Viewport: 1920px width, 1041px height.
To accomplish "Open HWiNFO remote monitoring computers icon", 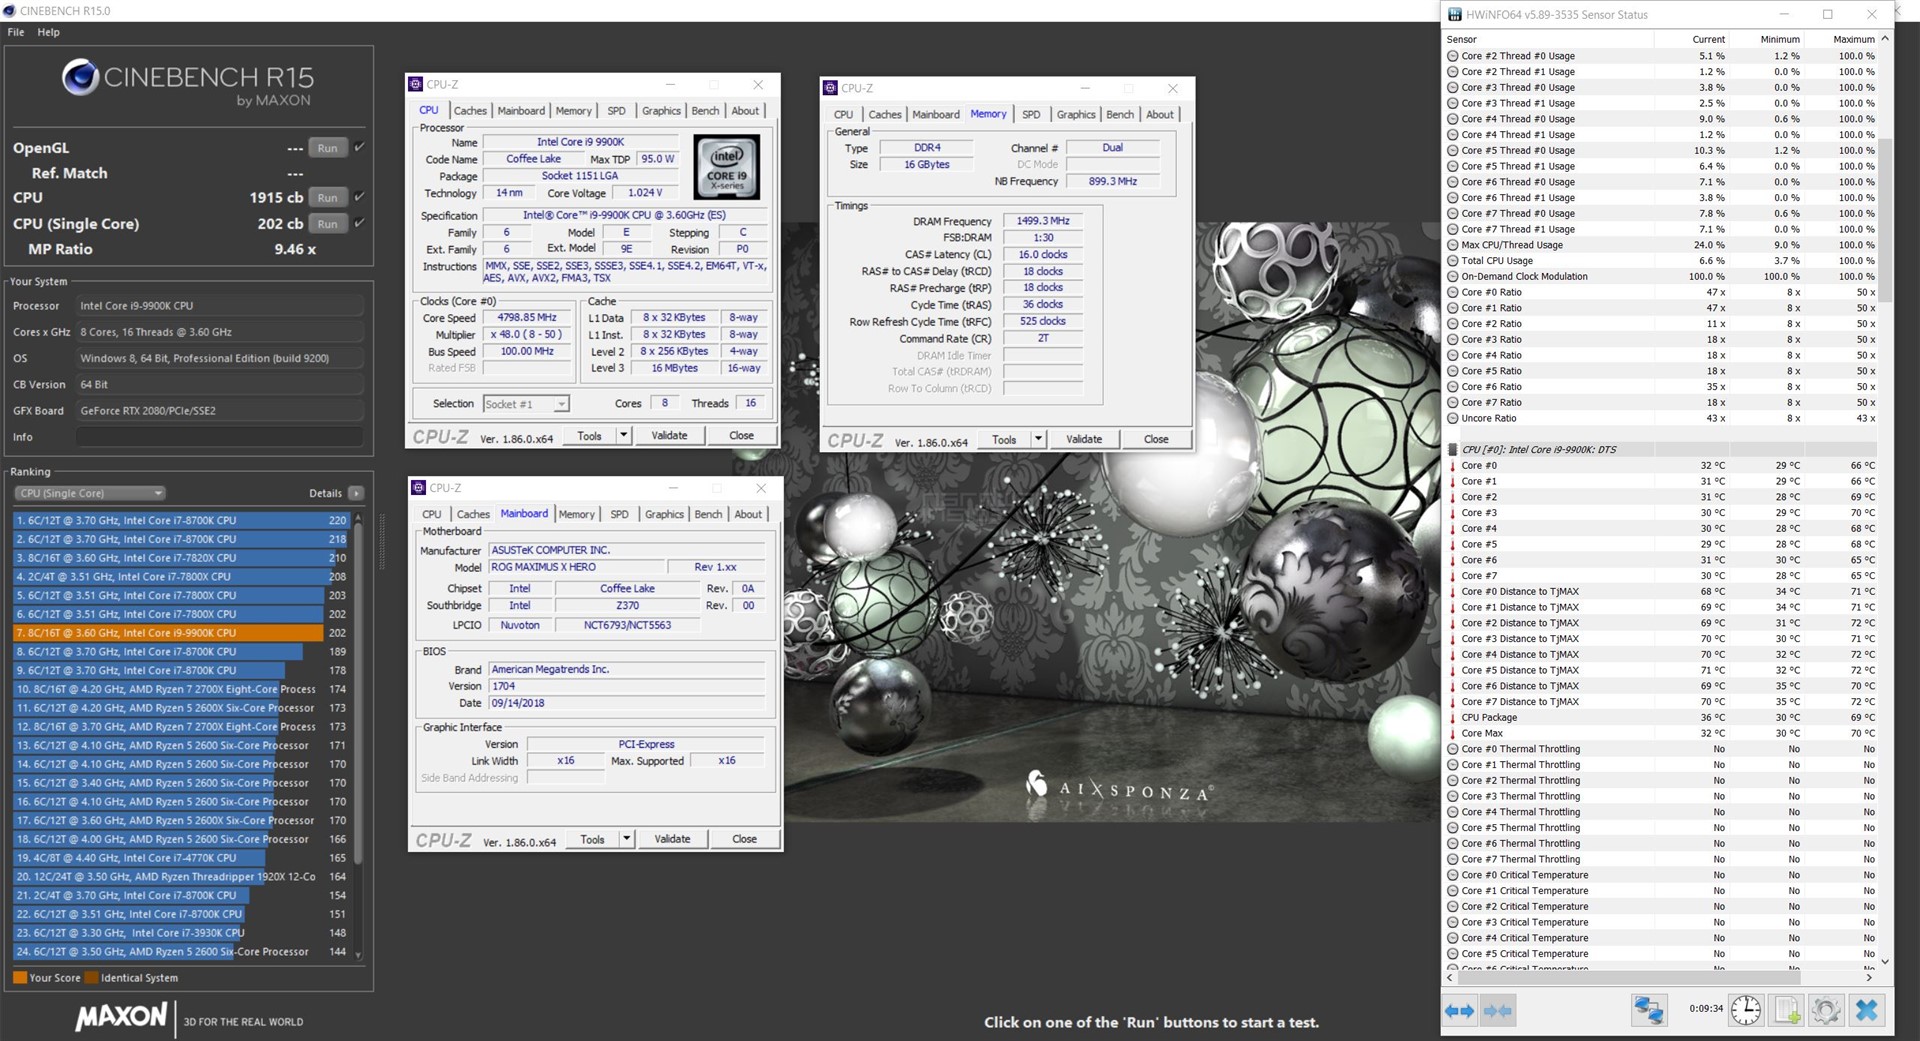I will 1648,1010.
